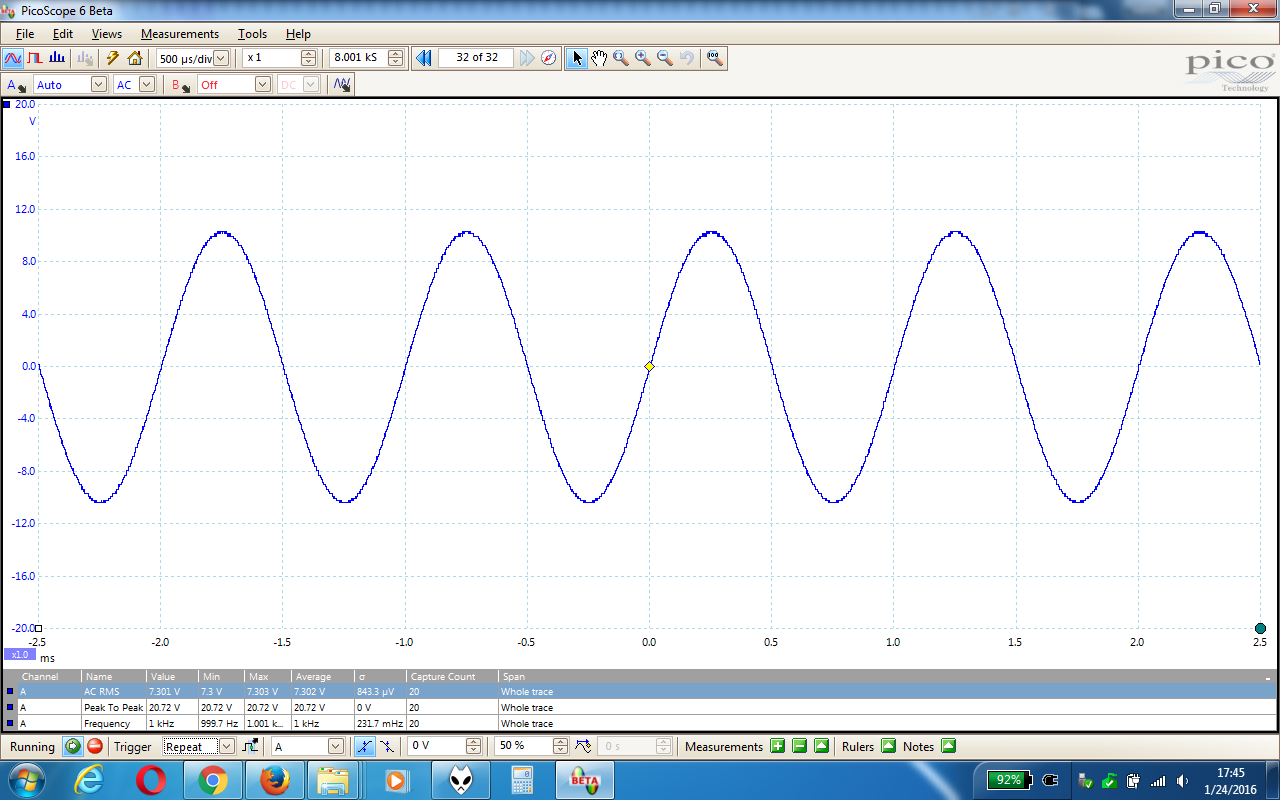Open Internet Explorer from taskbar
The height and width of the screenshot is (800, 1280).
(90, 780)
